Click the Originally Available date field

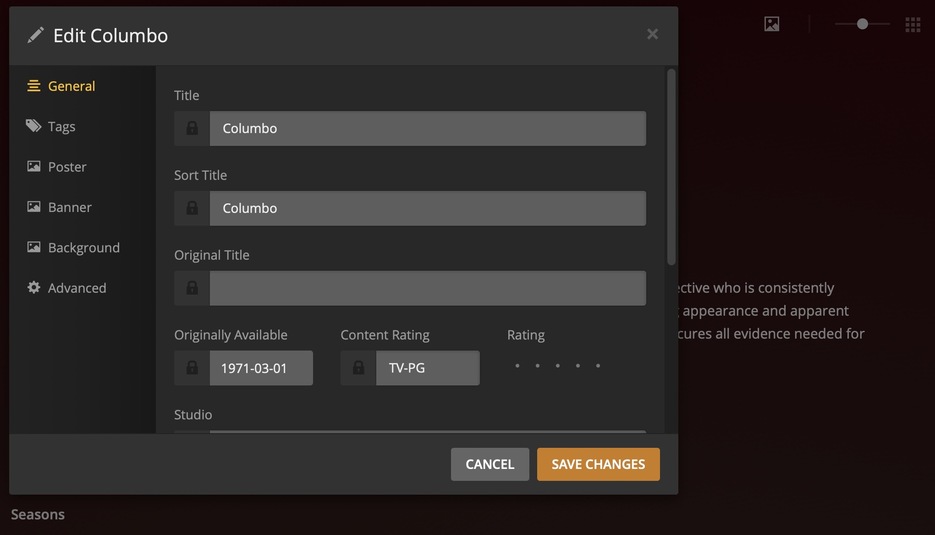tap(261, 368)
